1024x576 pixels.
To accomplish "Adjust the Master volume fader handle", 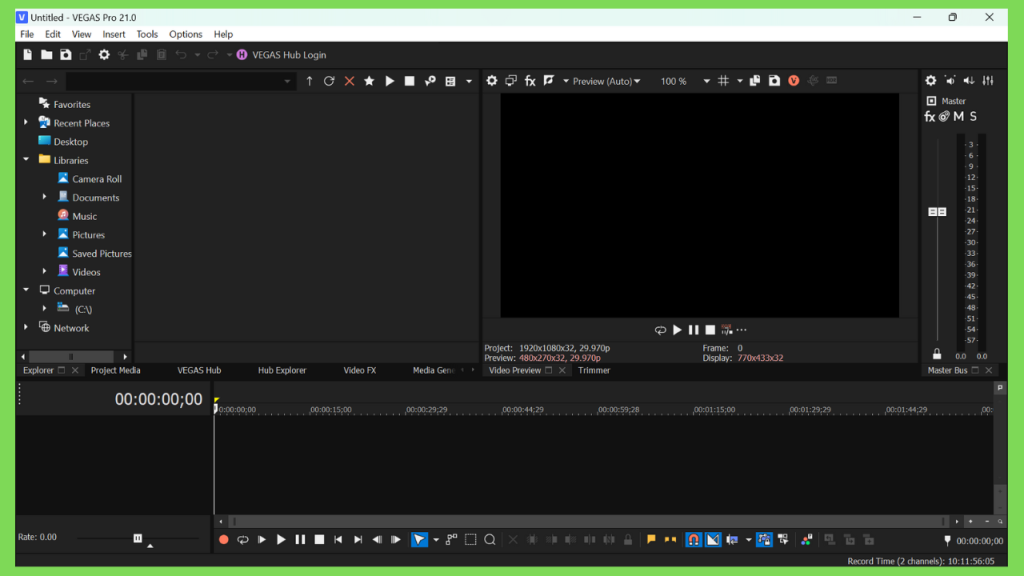I will pos(937,212).
